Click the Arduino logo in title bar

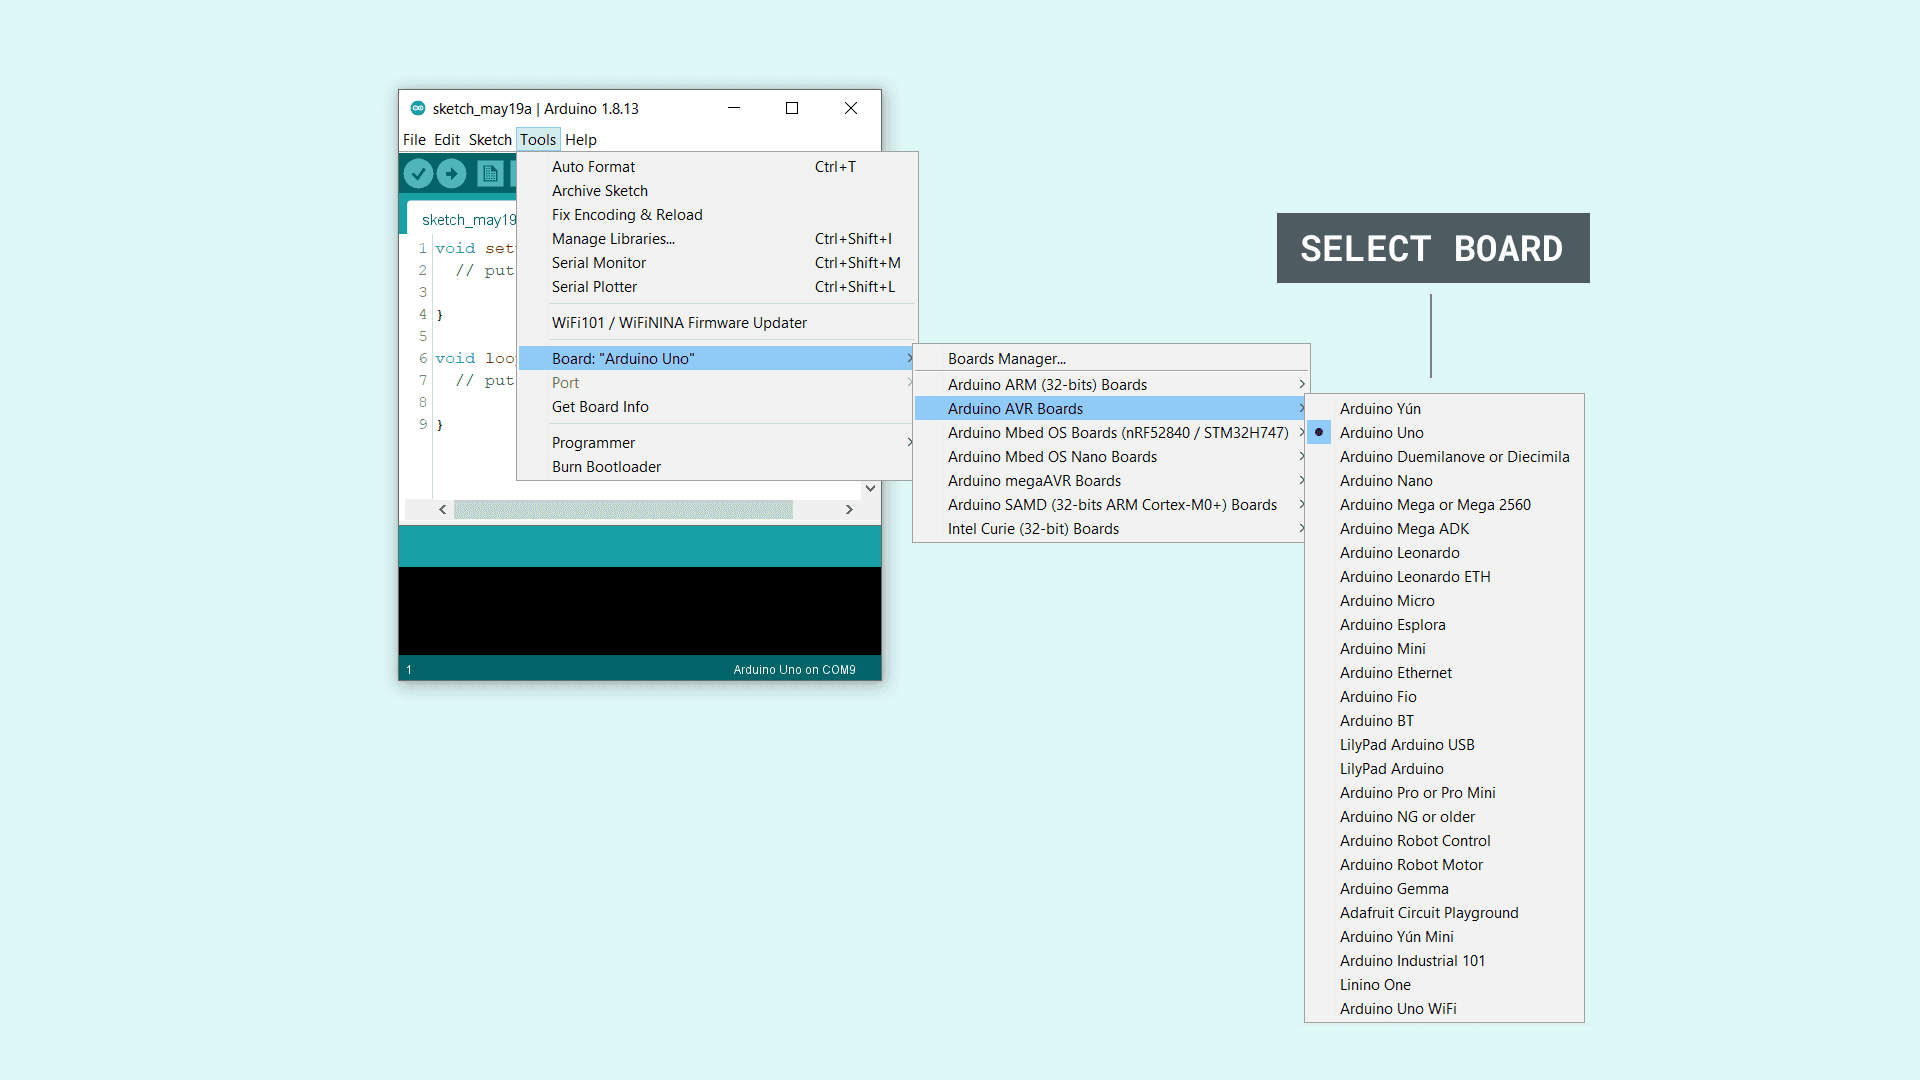click(418, 108)
